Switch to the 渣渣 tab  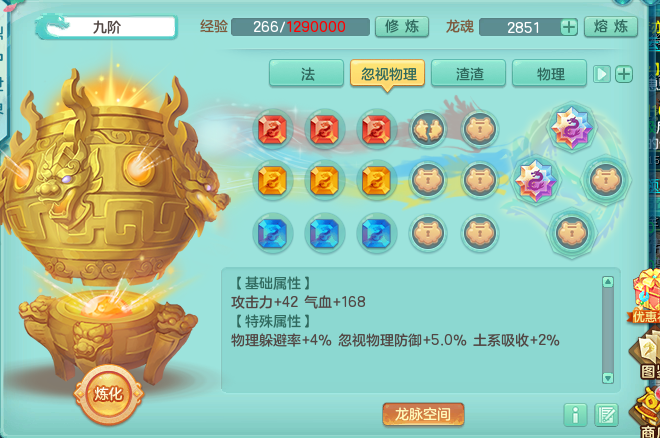point(468,74)
